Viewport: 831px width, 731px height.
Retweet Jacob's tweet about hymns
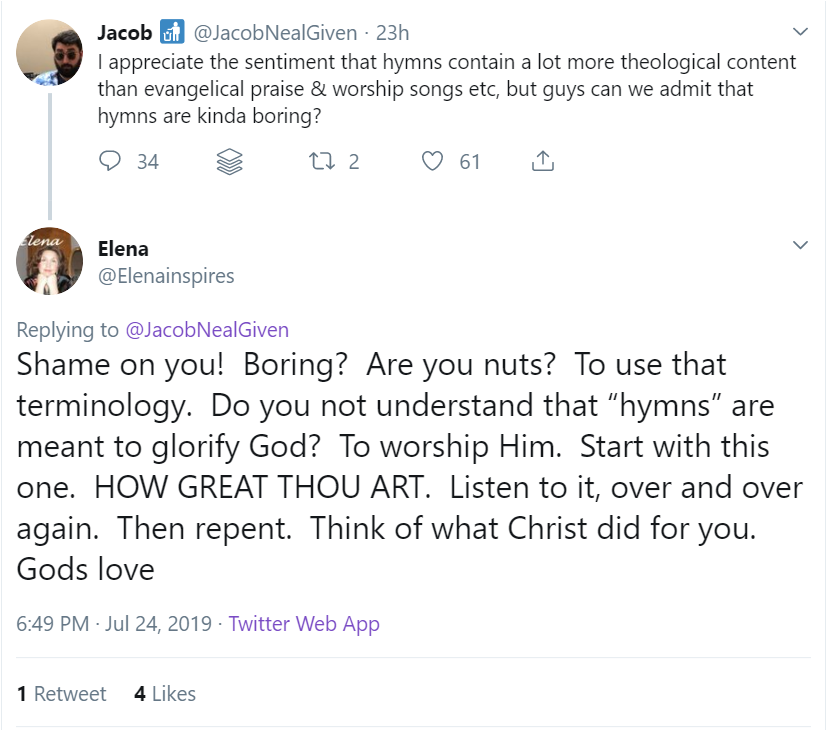[x=322, y=161]
